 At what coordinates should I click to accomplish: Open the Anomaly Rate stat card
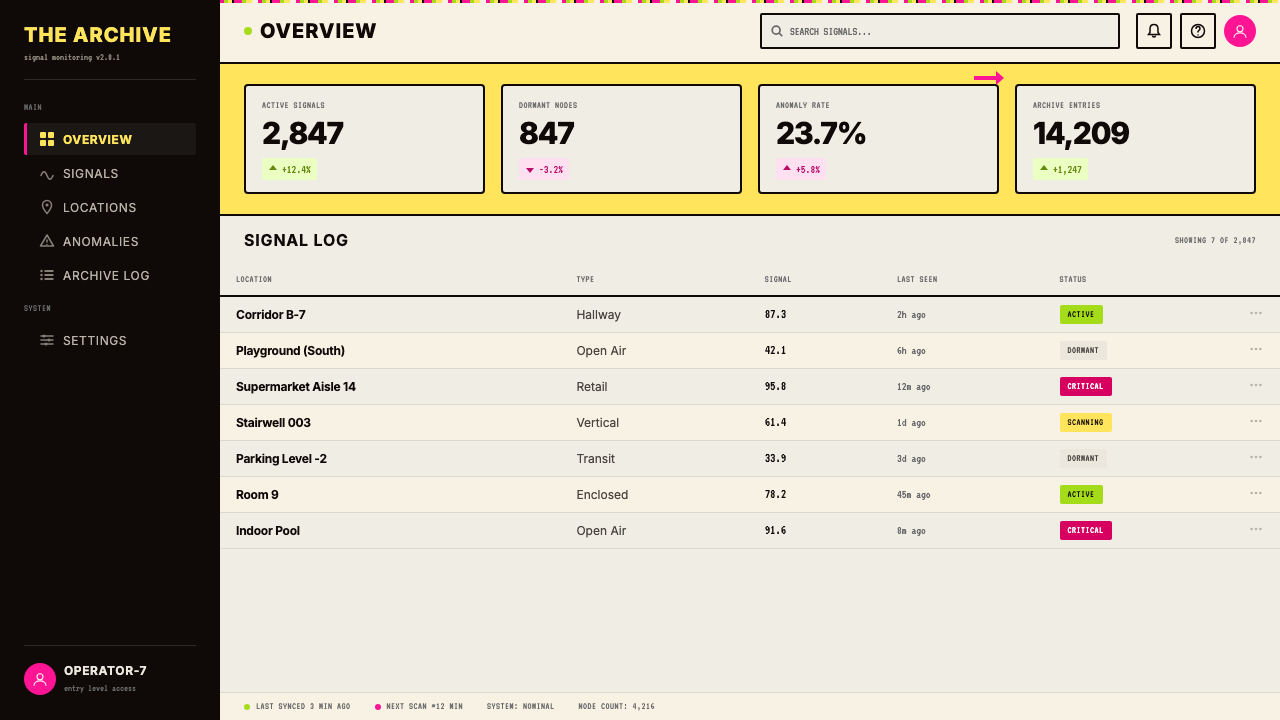878,139
